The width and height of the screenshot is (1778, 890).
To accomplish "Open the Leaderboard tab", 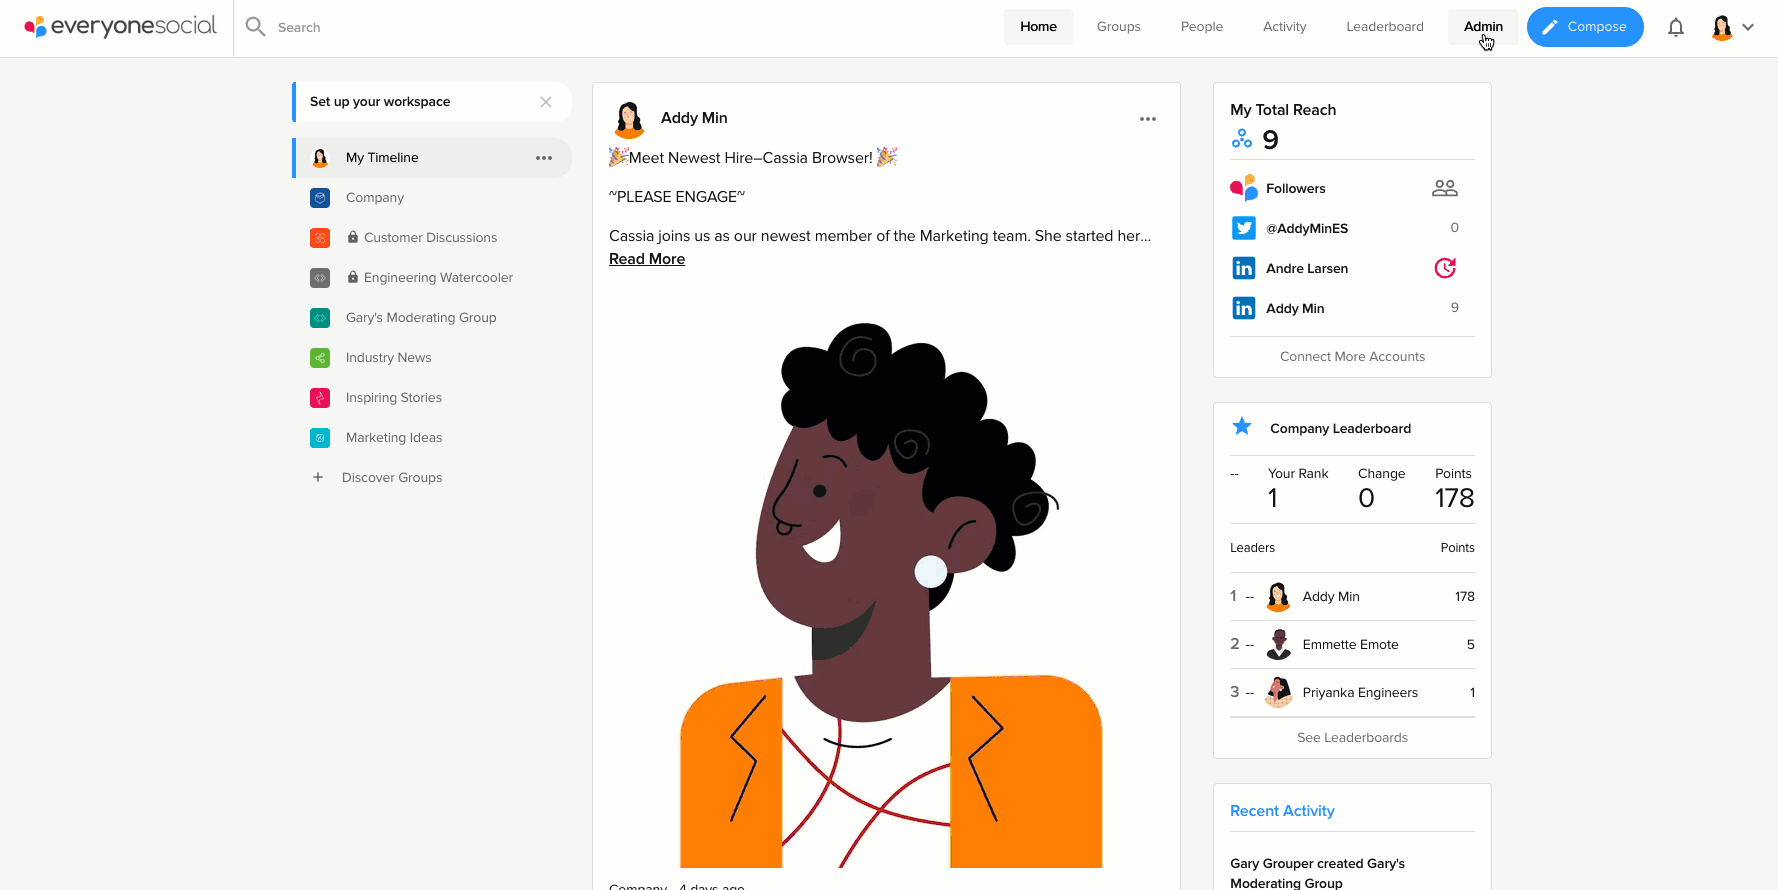I will (x=1385, y=27).
